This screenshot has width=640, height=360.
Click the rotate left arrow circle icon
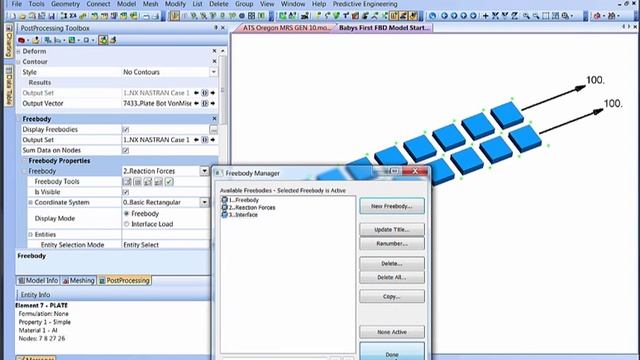tap(444, 16)
